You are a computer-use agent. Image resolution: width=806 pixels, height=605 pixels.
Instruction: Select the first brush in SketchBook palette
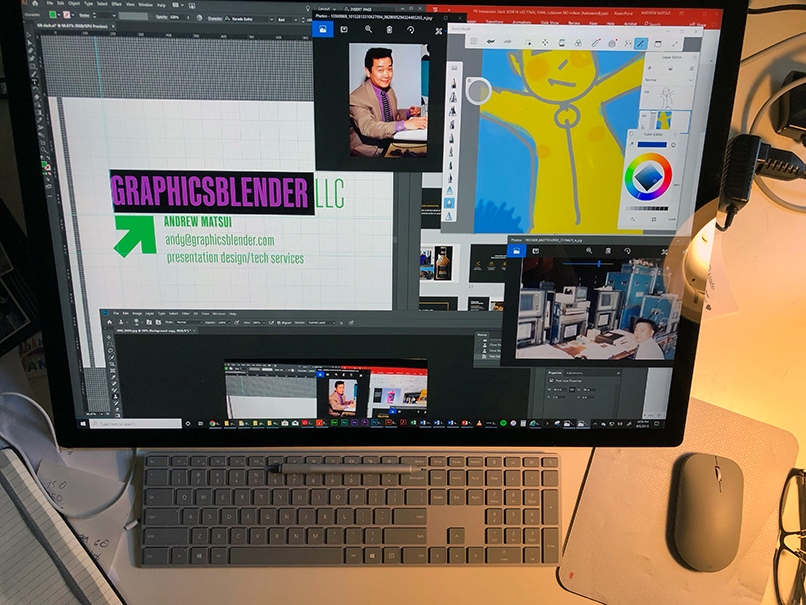pyautogui.click(x=454, y=83)
